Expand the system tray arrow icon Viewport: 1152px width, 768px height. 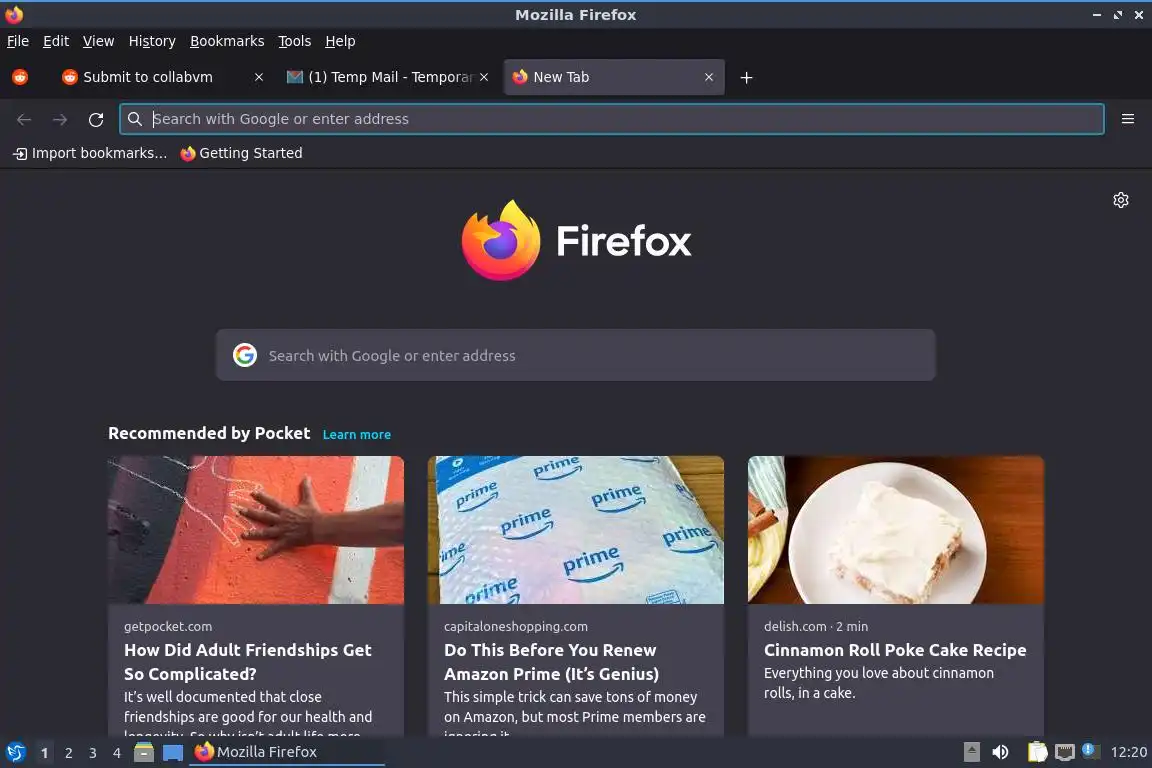[971, 752]
